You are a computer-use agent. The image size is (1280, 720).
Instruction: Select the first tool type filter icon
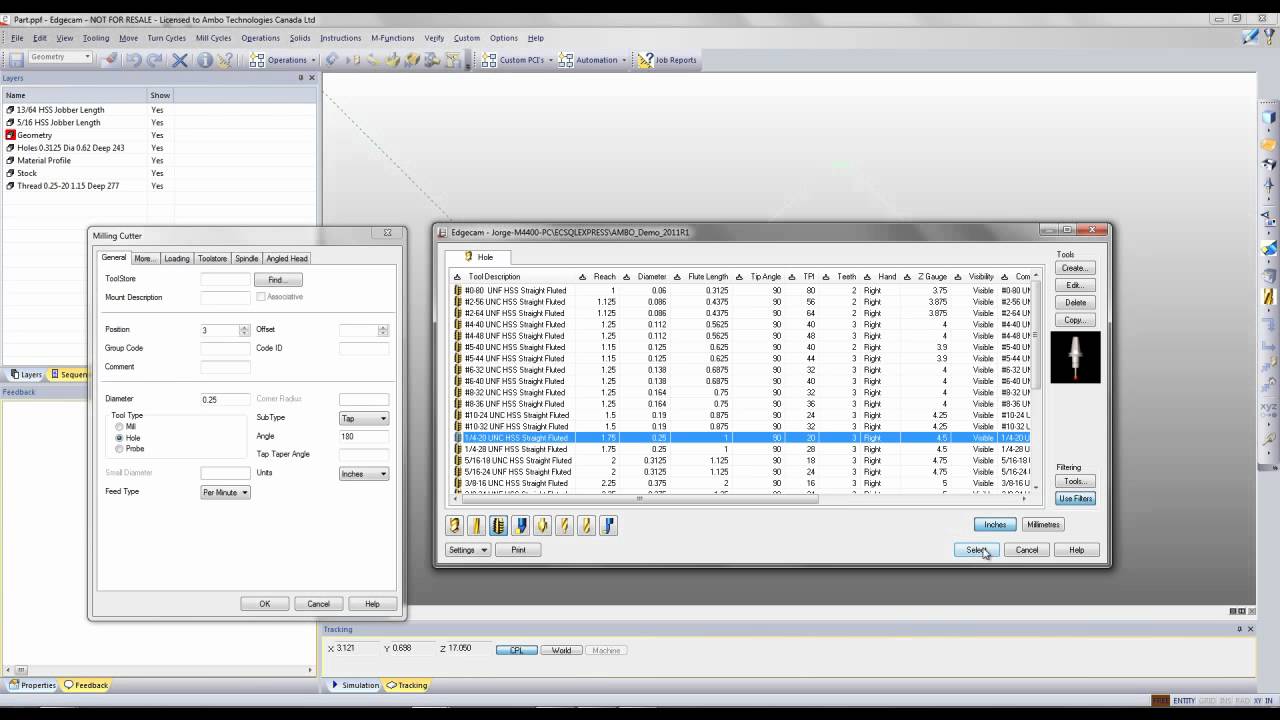tap(455, 525)
